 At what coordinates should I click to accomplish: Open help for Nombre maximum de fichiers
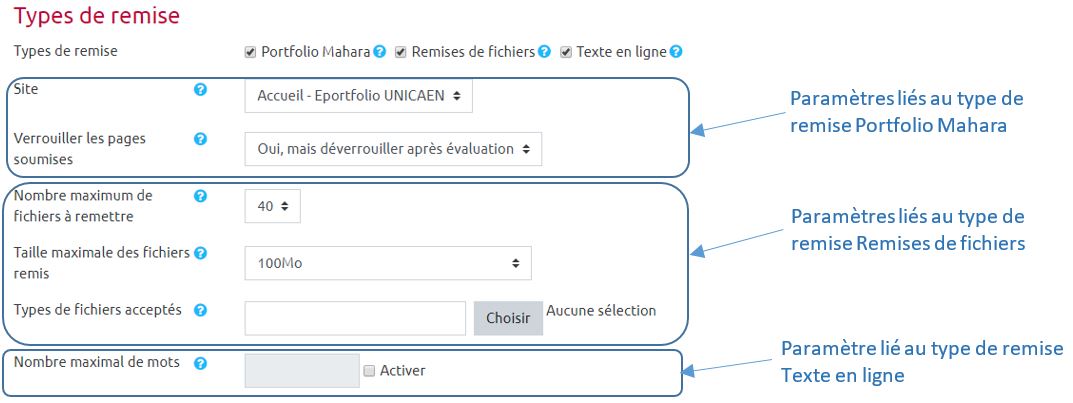(200, 197)
